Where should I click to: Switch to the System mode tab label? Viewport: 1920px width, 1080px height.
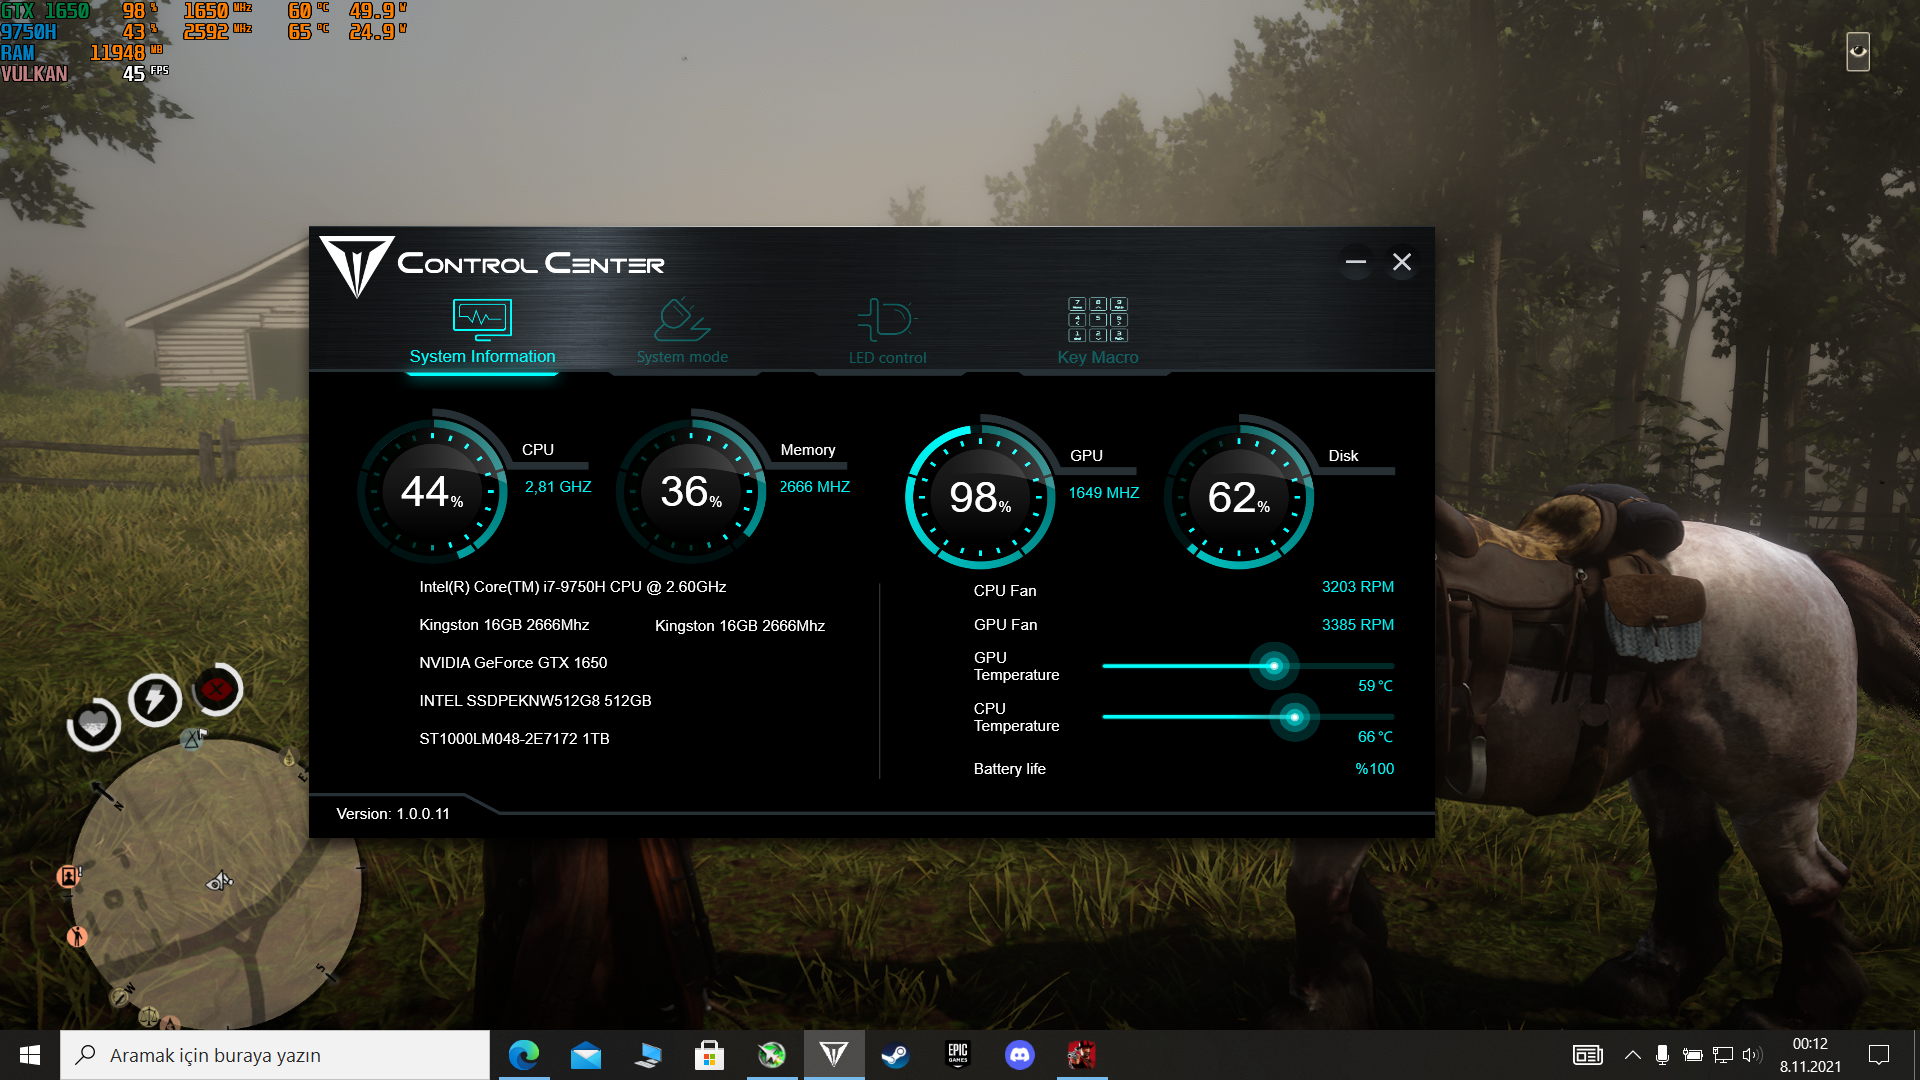682,357
